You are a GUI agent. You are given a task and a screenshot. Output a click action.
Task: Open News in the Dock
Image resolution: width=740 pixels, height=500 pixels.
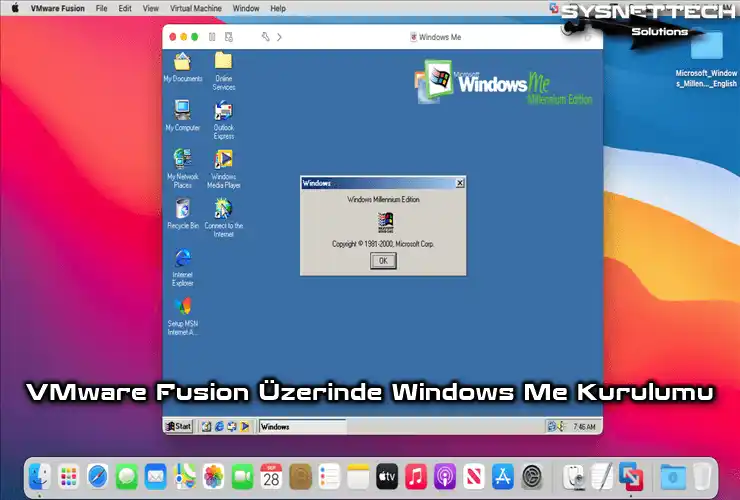[473, 476]
